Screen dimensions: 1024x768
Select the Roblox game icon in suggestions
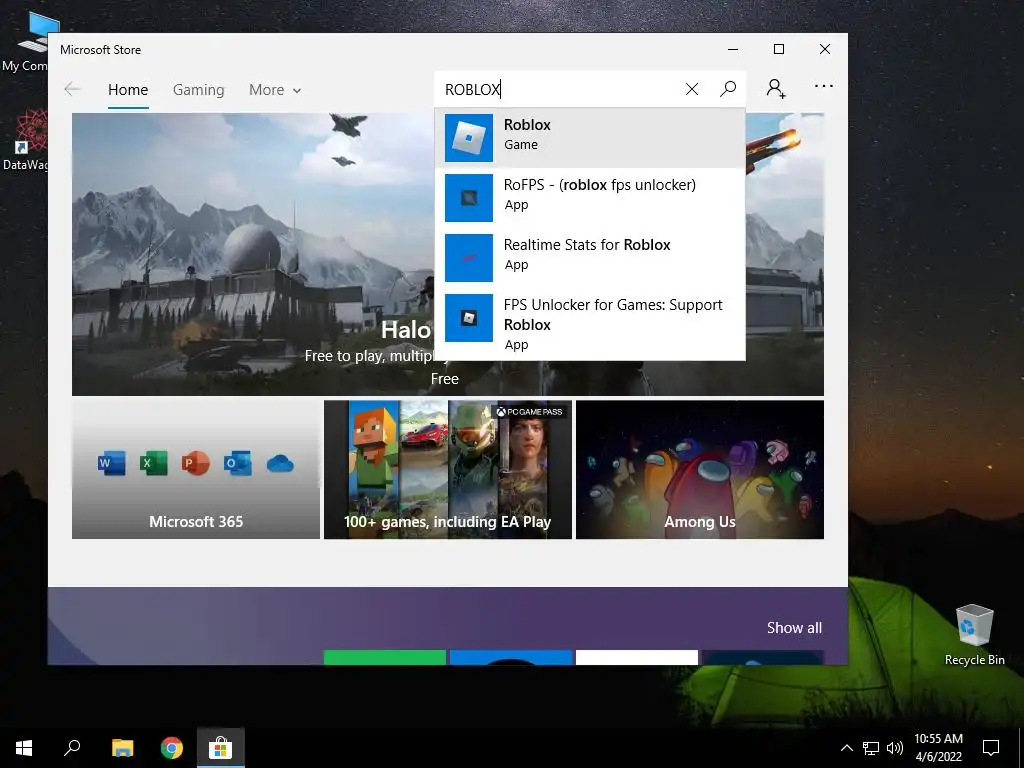(x=469, y=138)
